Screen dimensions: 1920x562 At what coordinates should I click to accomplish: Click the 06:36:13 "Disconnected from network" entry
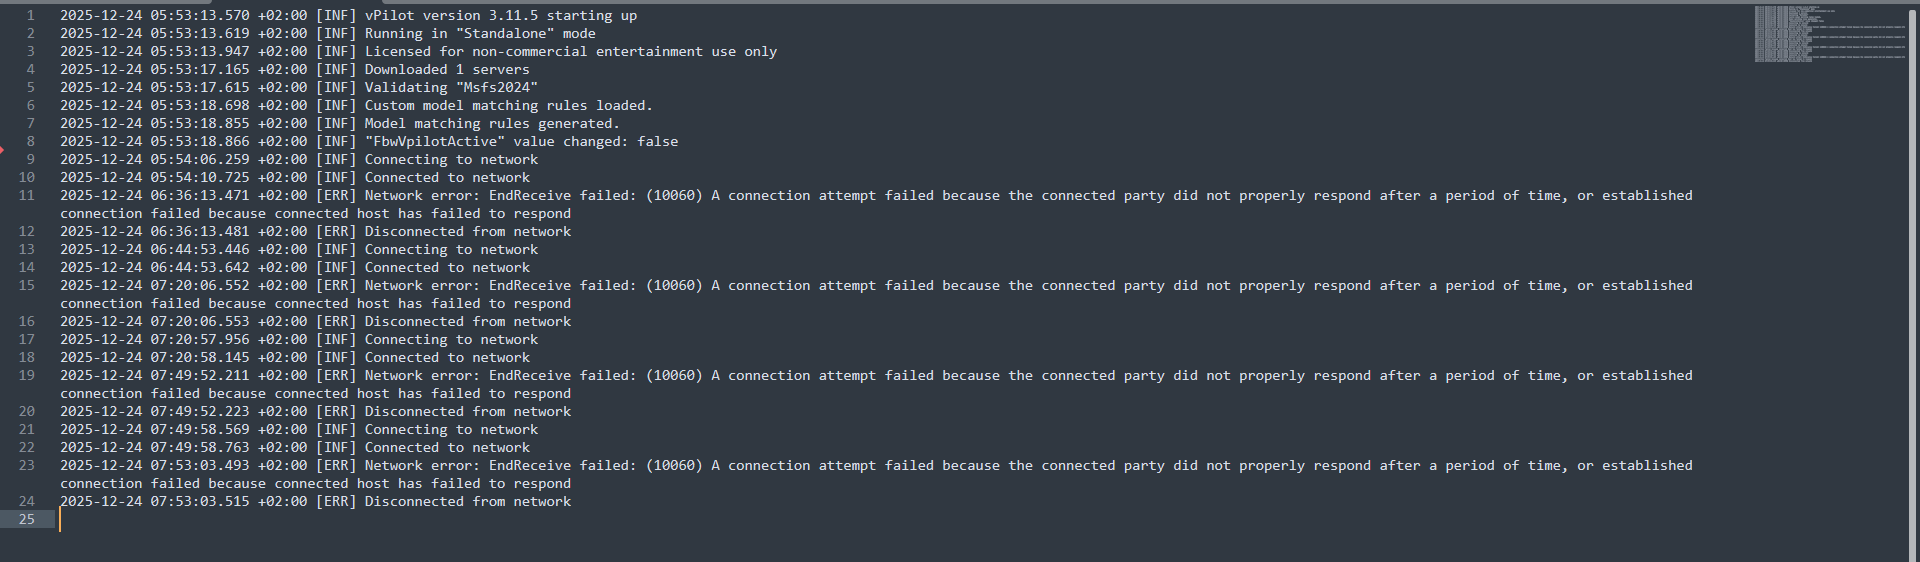coord(467,232)
